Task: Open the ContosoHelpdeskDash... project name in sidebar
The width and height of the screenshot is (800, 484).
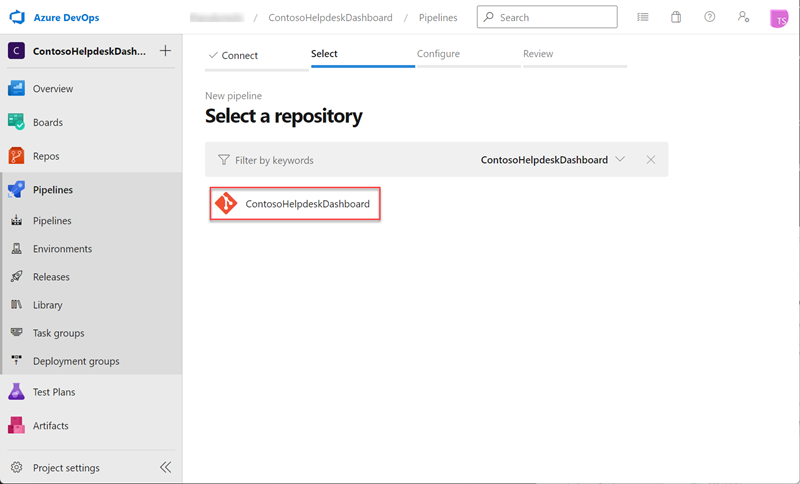Action: [89, 51]
